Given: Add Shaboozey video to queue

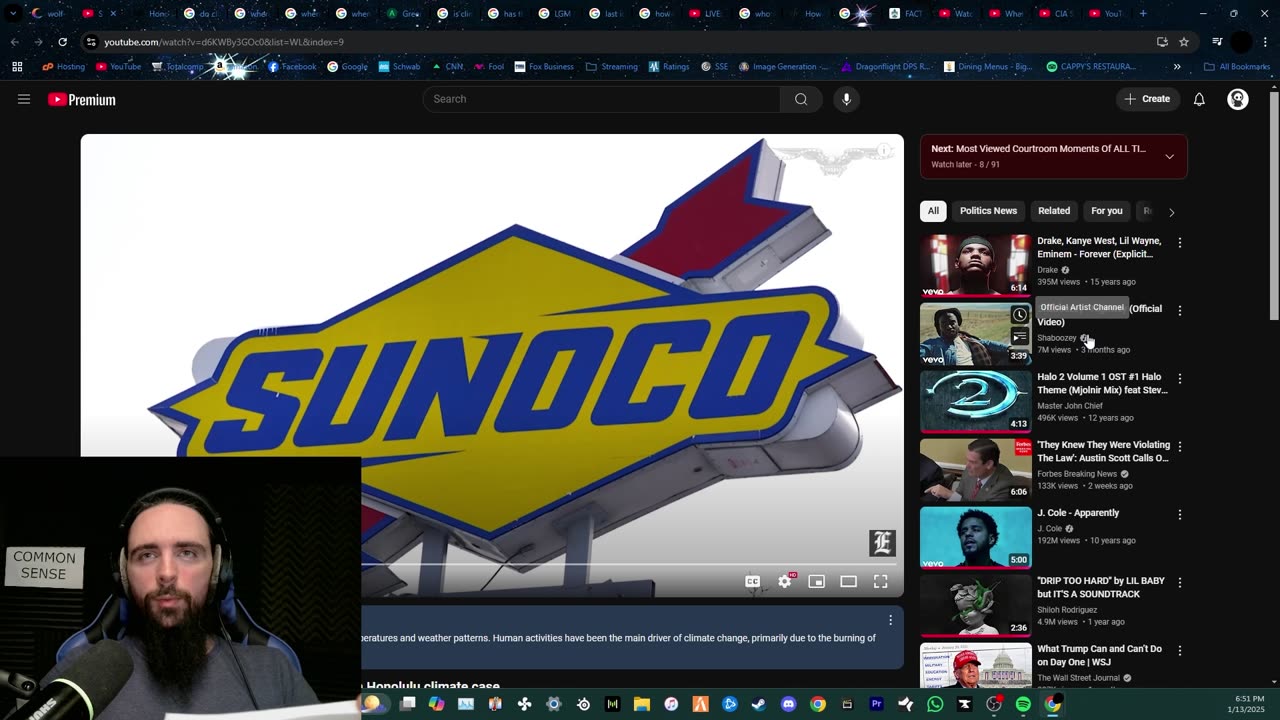Looking at the screenshot, I should point(1019,337).
